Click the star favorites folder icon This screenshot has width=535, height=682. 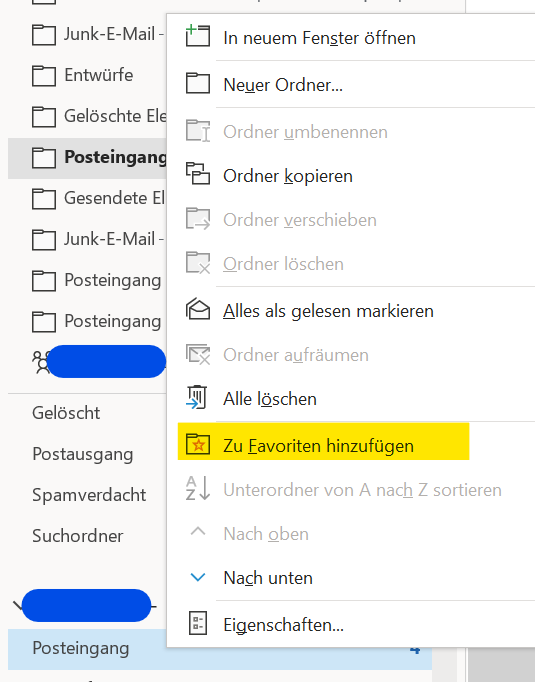click(x=198, y=444)
